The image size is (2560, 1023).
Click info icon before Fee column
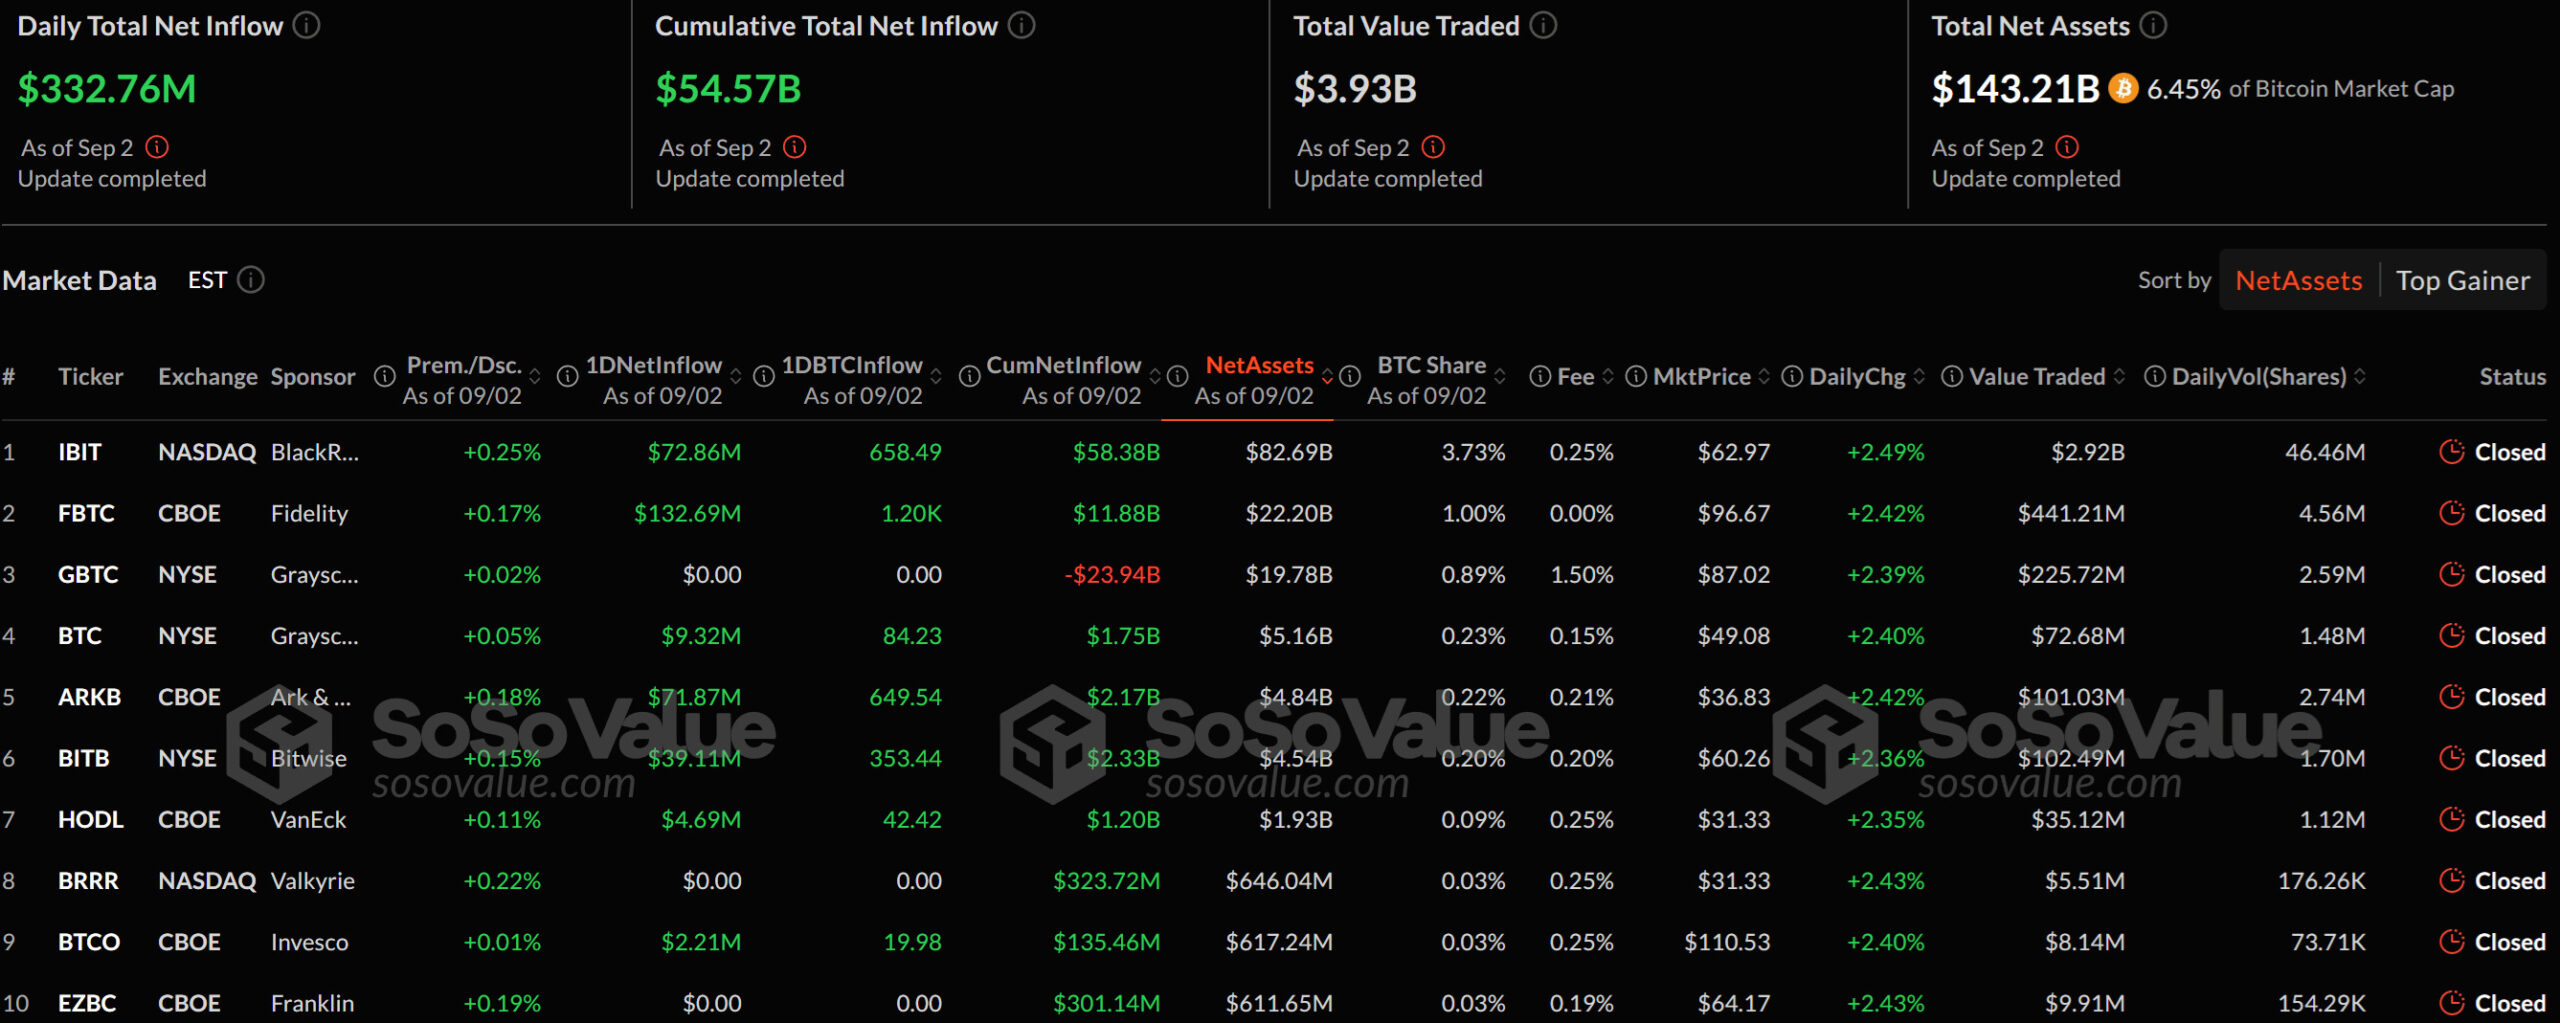(1540, 376)
